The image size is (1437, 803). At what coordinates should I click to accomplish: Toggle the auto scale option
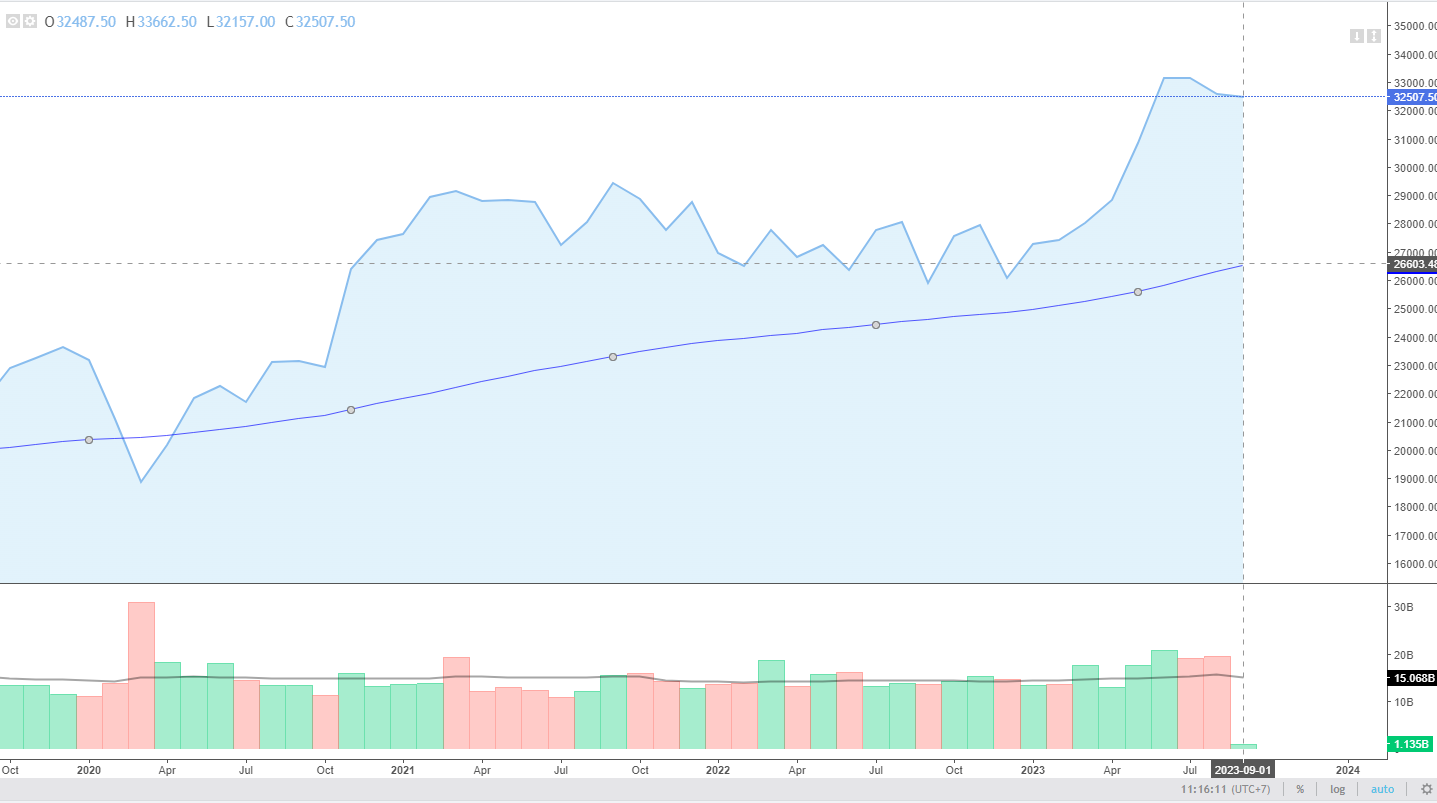(x=1382, y=789)
